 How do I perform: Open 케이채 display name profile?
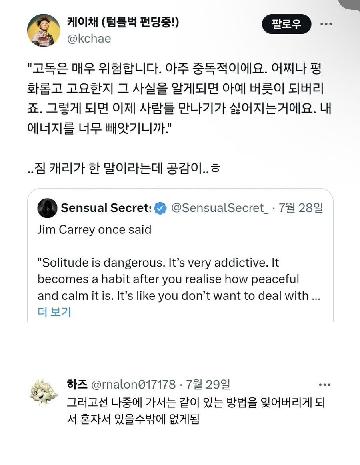tap(123, 22)
